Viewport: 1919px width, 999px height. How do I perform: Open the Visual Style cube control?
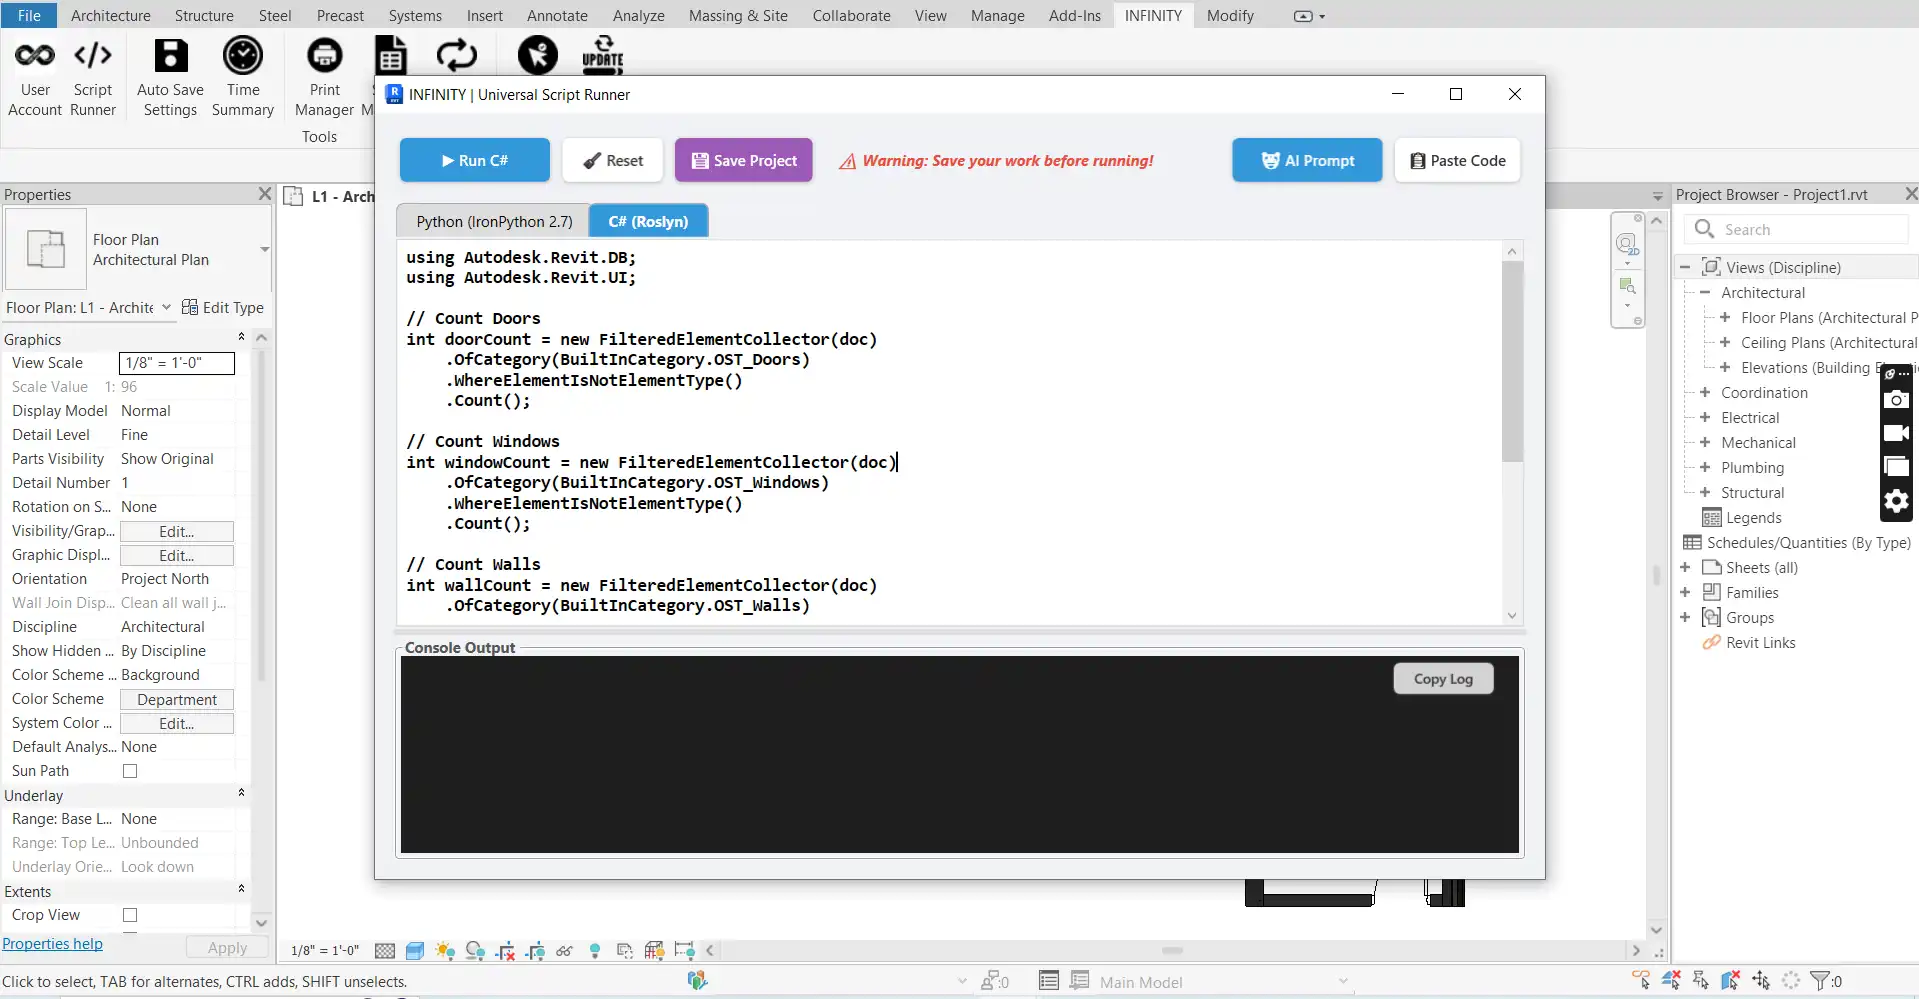point(415,951)
